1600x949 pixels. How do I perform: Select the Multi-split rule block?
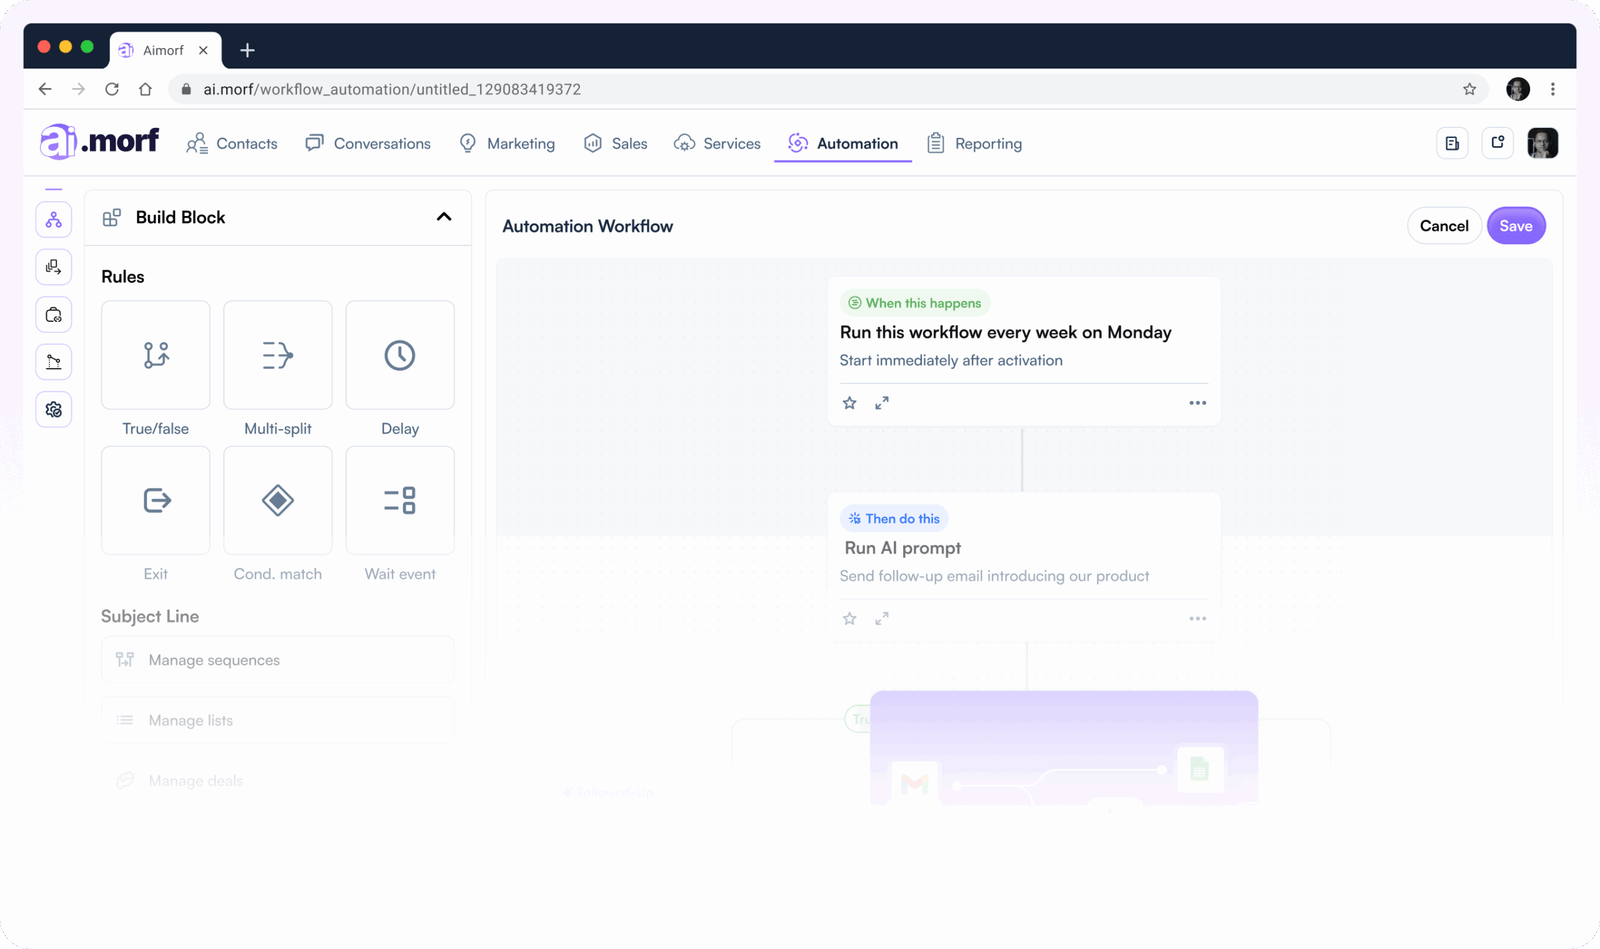tap(278, 355)
